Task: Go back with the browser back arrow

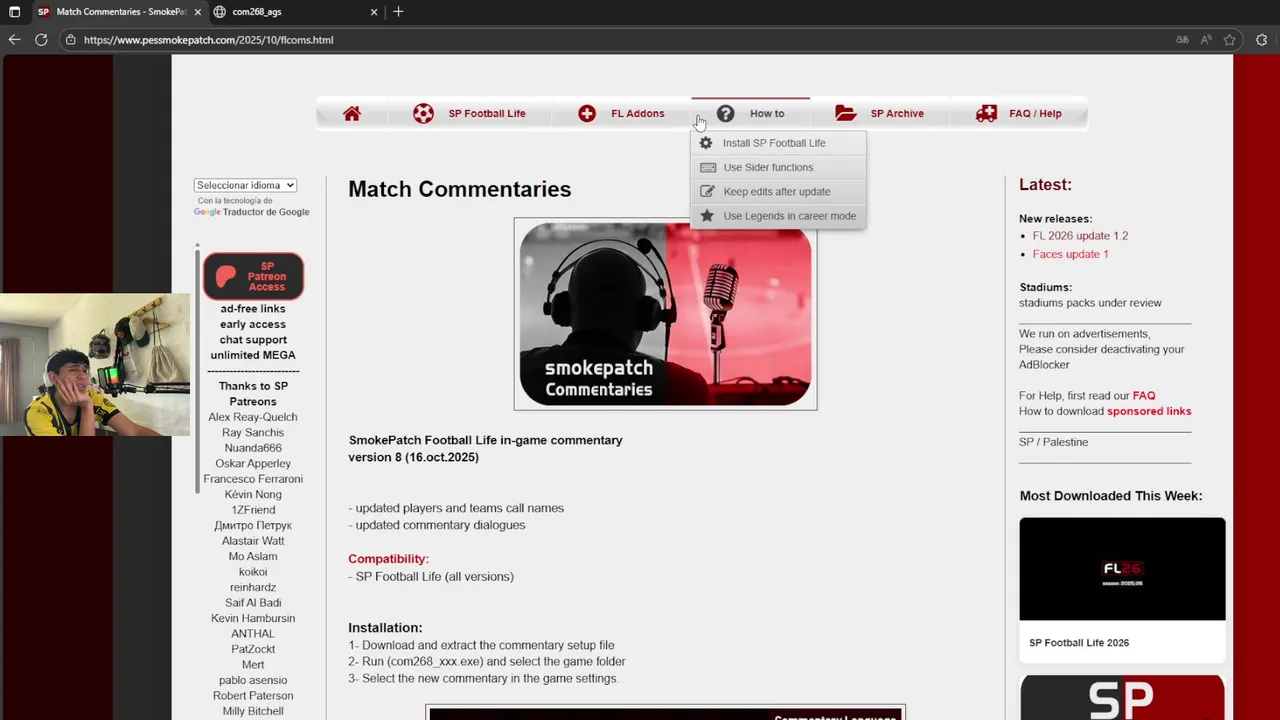Action: [14, 40]
